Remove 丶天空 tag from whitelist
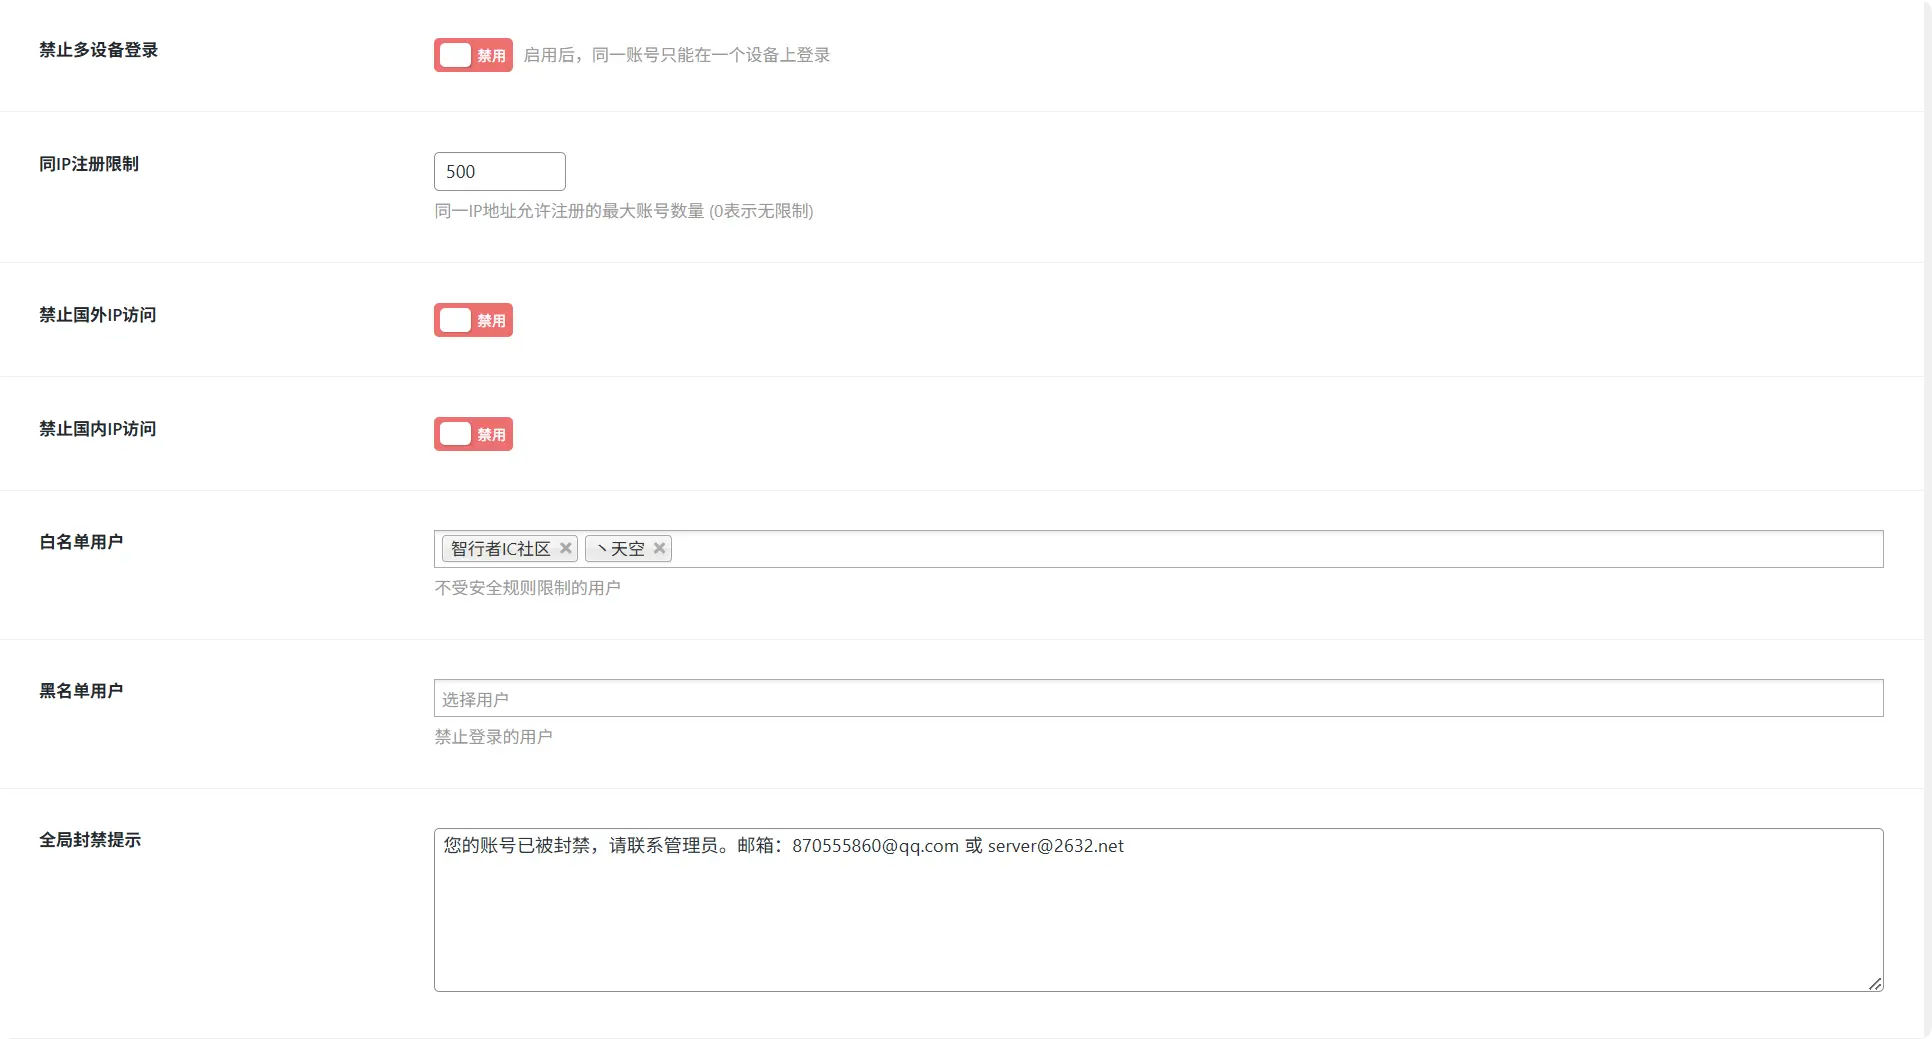 (x=659, y=548)
